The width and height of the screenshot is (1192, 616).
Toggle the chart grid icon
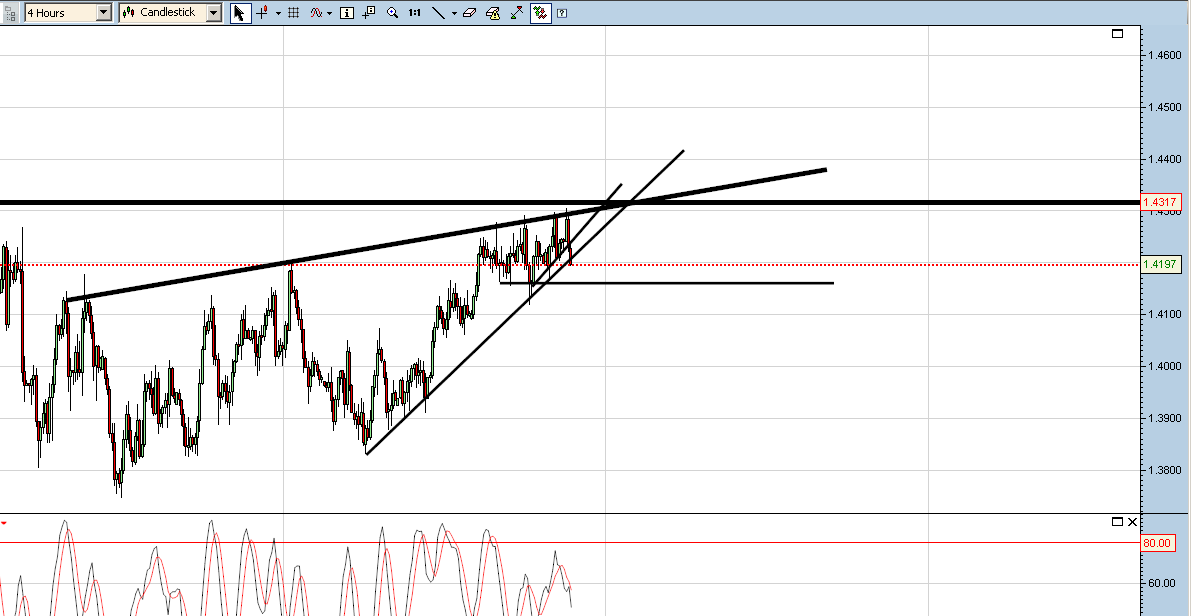(x=294, y=13)
